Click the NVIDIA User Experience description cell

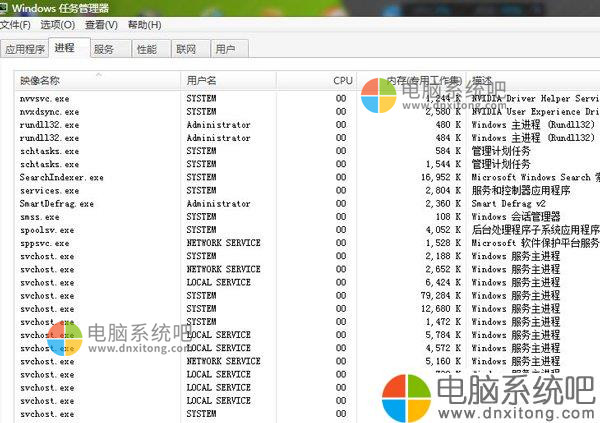click(535, 112)
